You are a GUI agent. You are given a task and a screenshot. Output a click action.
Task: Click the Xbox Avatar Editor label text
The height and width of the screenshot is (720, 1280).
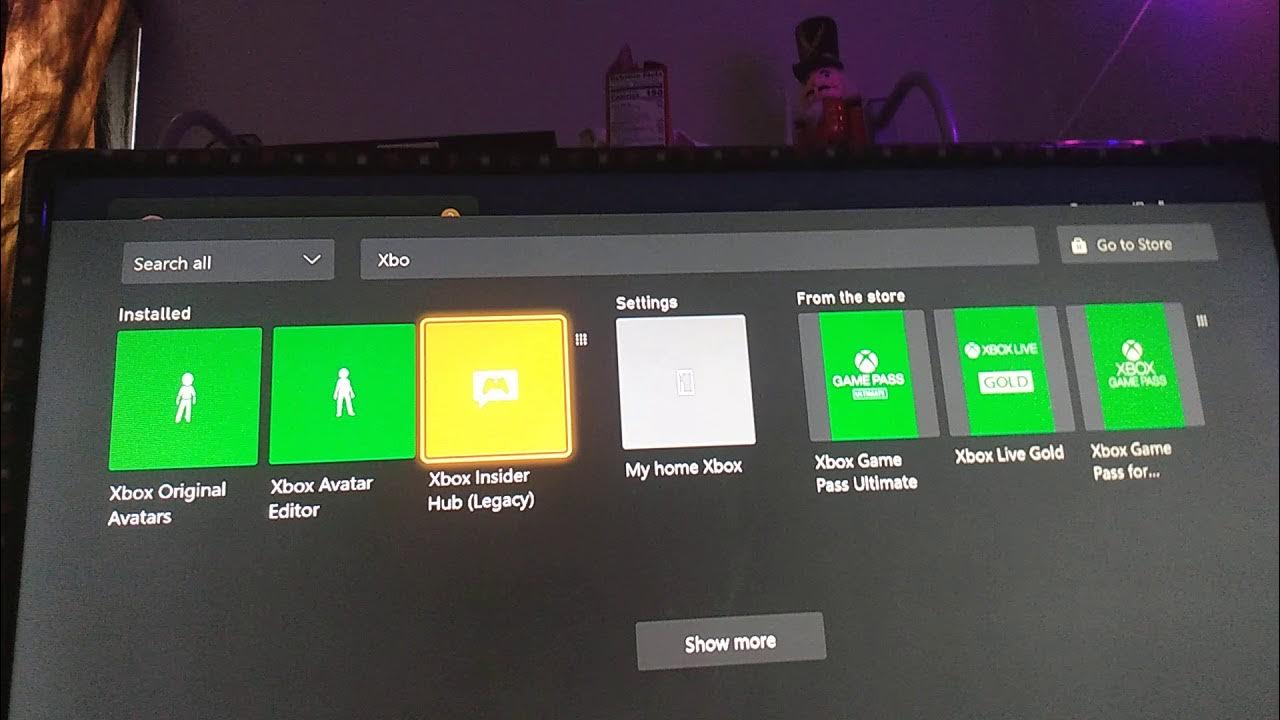click(x=320, y=497)
